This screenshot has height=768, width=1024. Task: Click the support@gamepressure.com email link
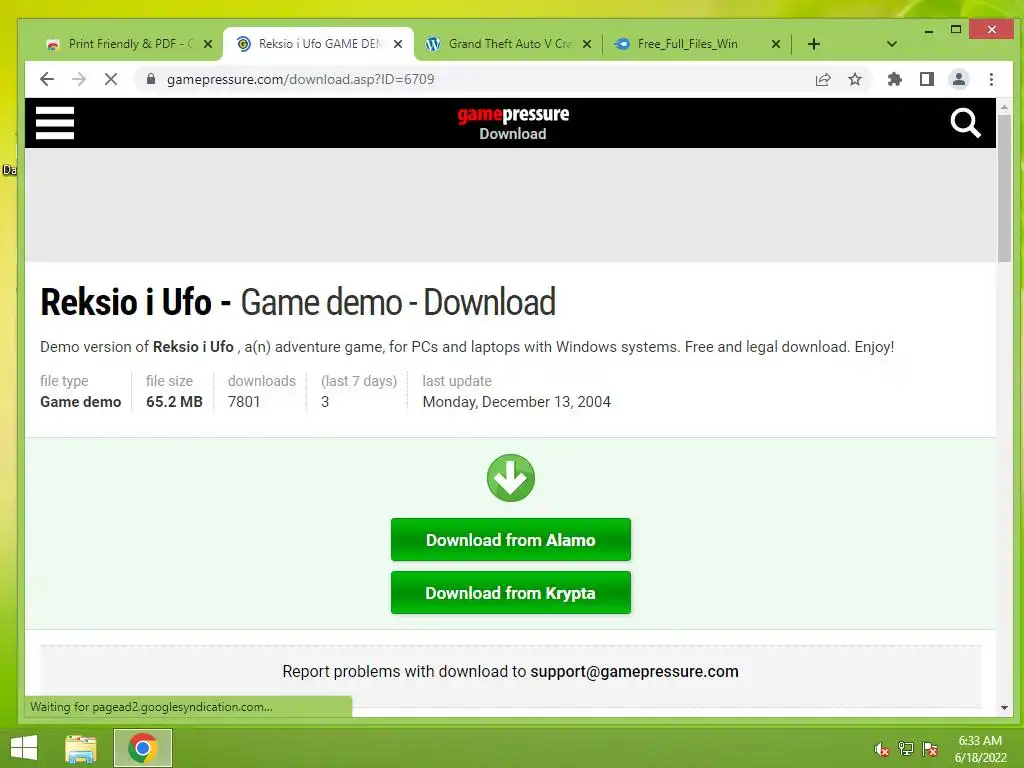[x=634, y=671]
